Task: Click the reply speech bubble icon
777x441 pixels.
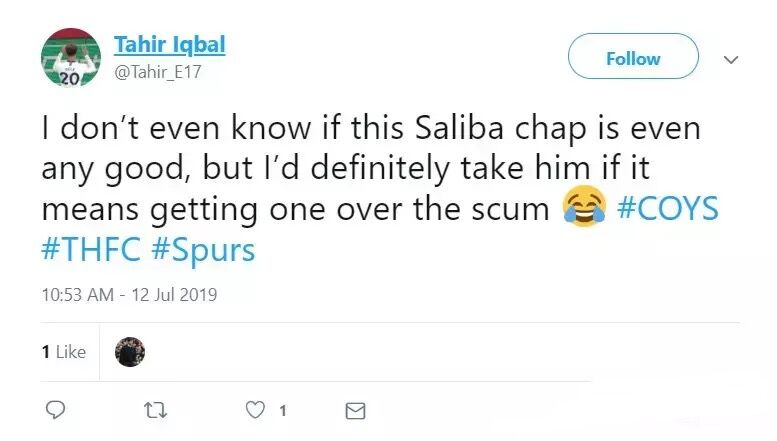Action: pyautogui.click(x=57, y=410)
